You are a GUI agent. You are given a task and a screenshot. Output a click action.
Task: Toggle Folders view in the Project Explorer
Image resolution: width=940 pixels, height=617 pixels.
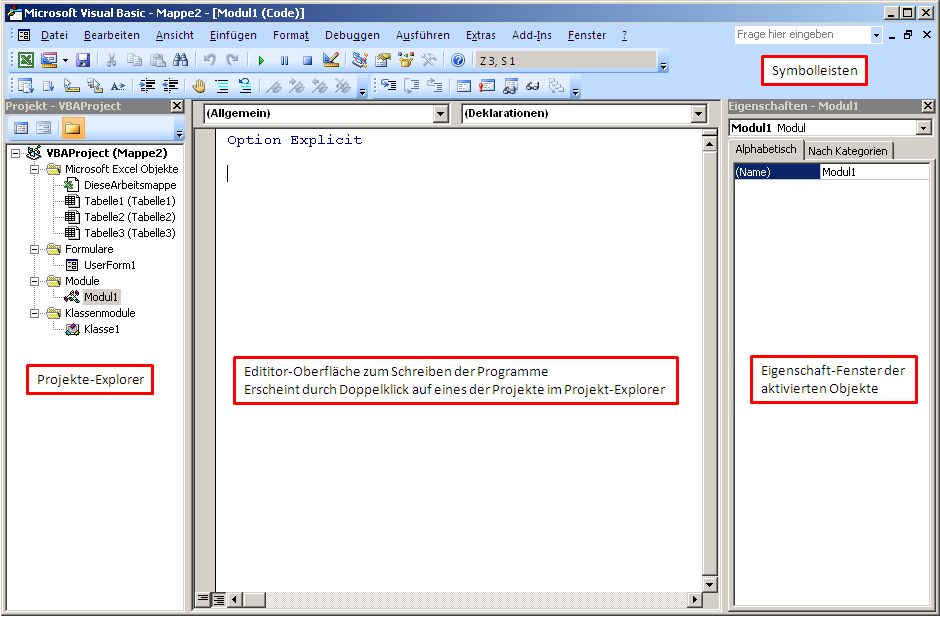pyautogui.click(x=72, y=128)
